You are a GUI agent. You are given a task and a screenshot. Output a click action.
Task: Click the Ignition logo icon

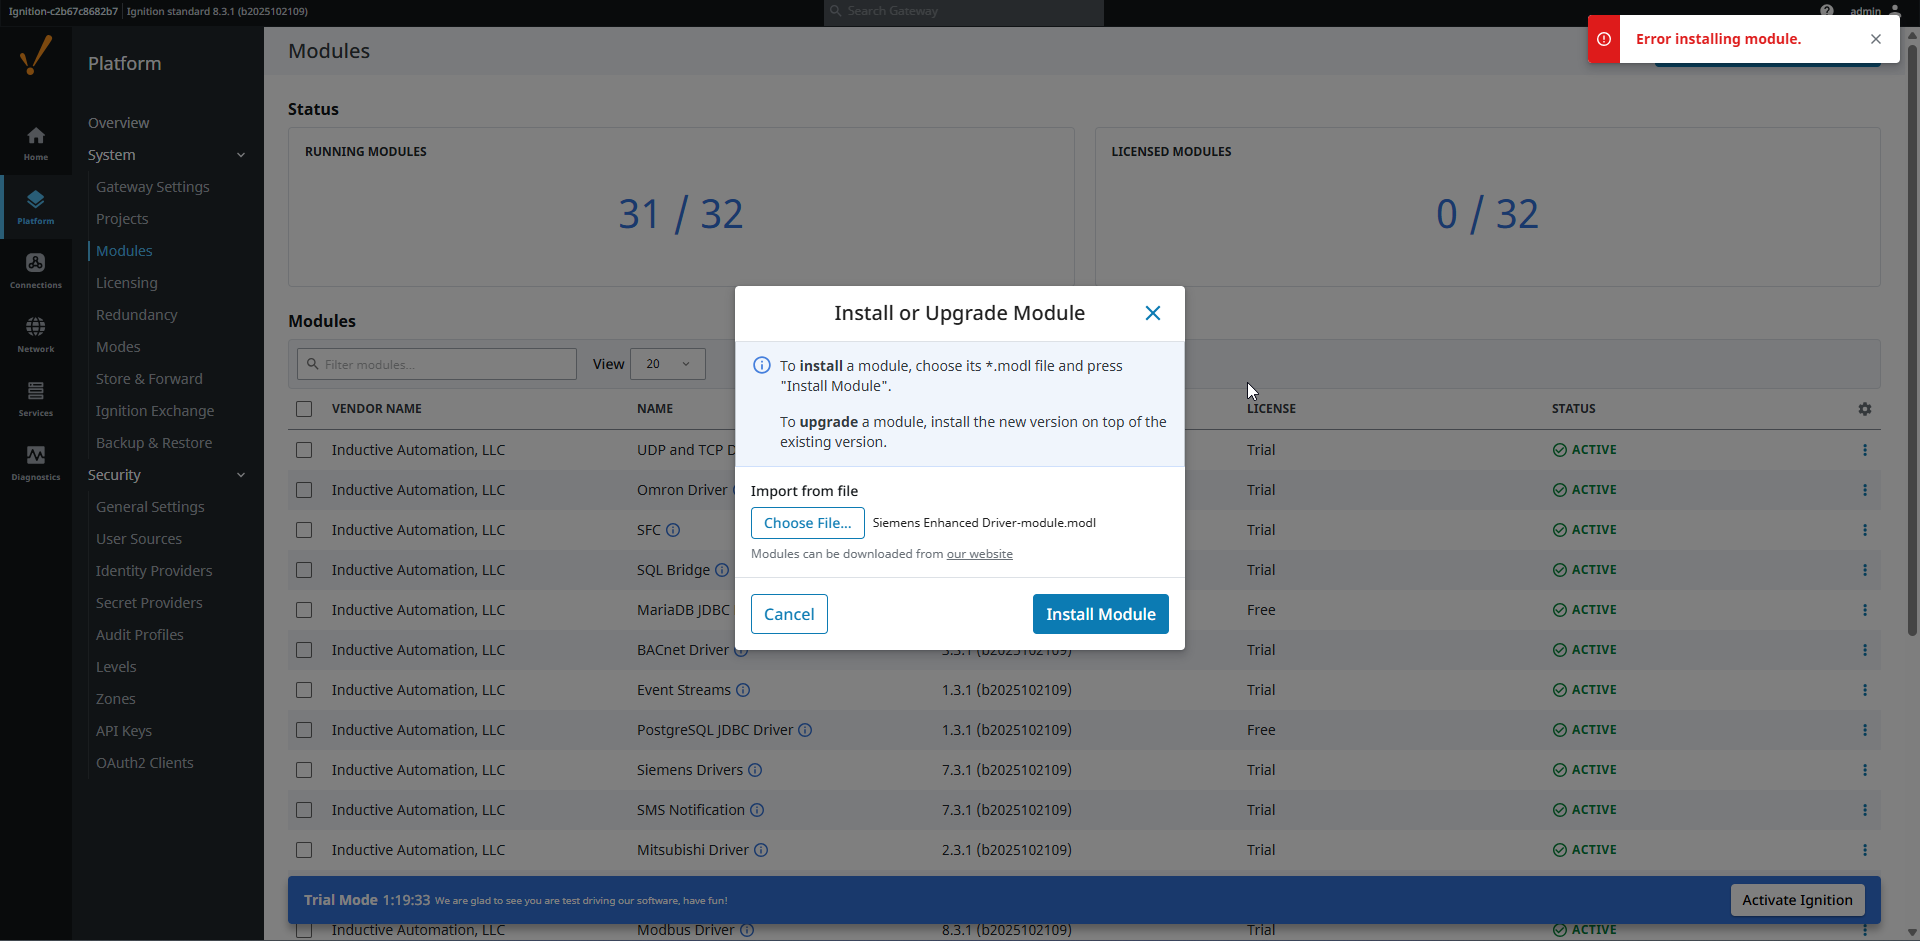pos(36,55)
